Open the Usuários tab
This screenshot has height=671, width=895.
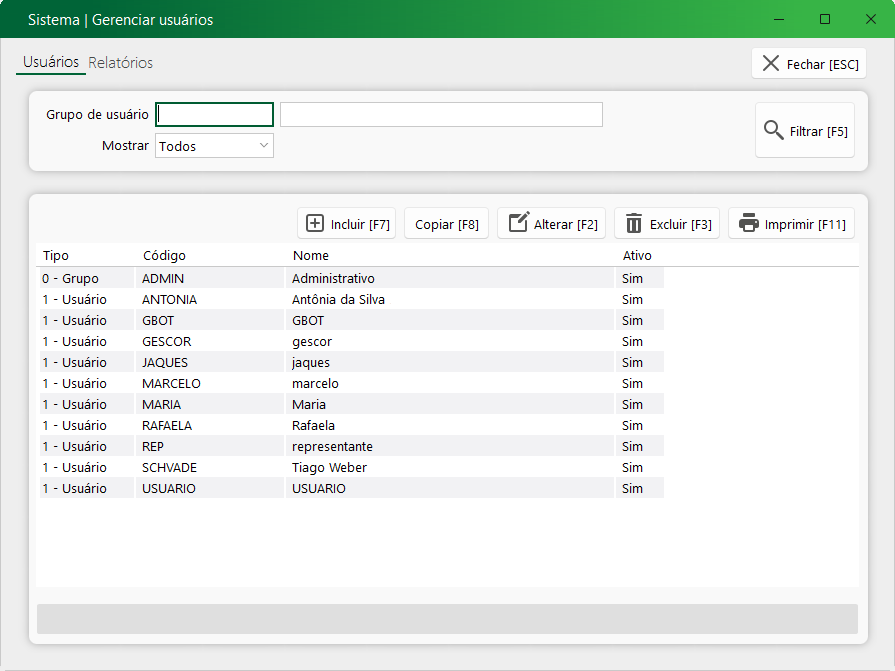[x=50, y=62]
